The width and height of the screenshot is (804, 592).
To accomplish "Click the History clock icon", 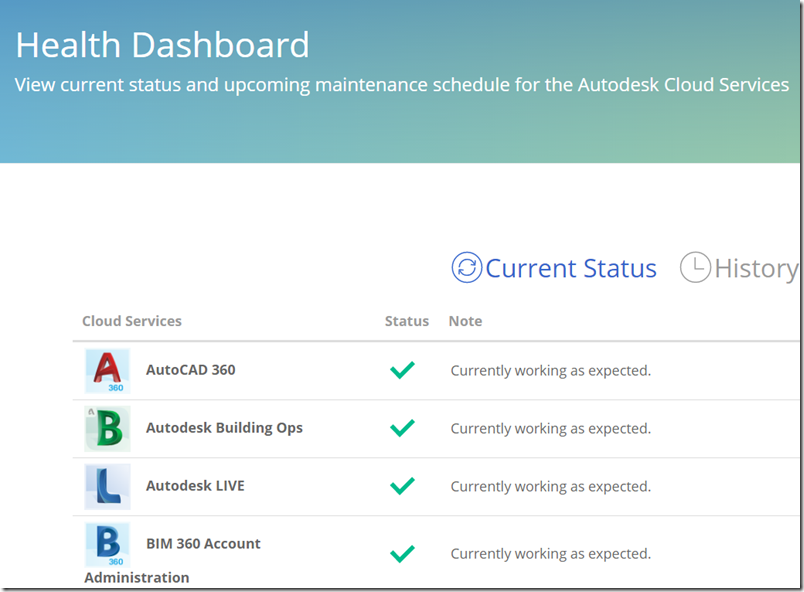I will coord(695,267).
